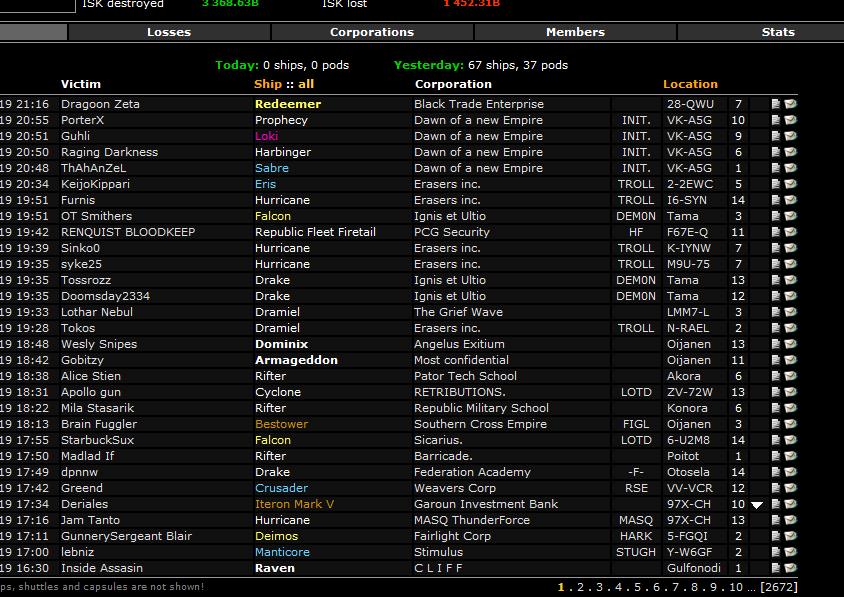Open victim RENQUIST BLOODKEEP's profile
Screen dimensions: 844x597
128,232
